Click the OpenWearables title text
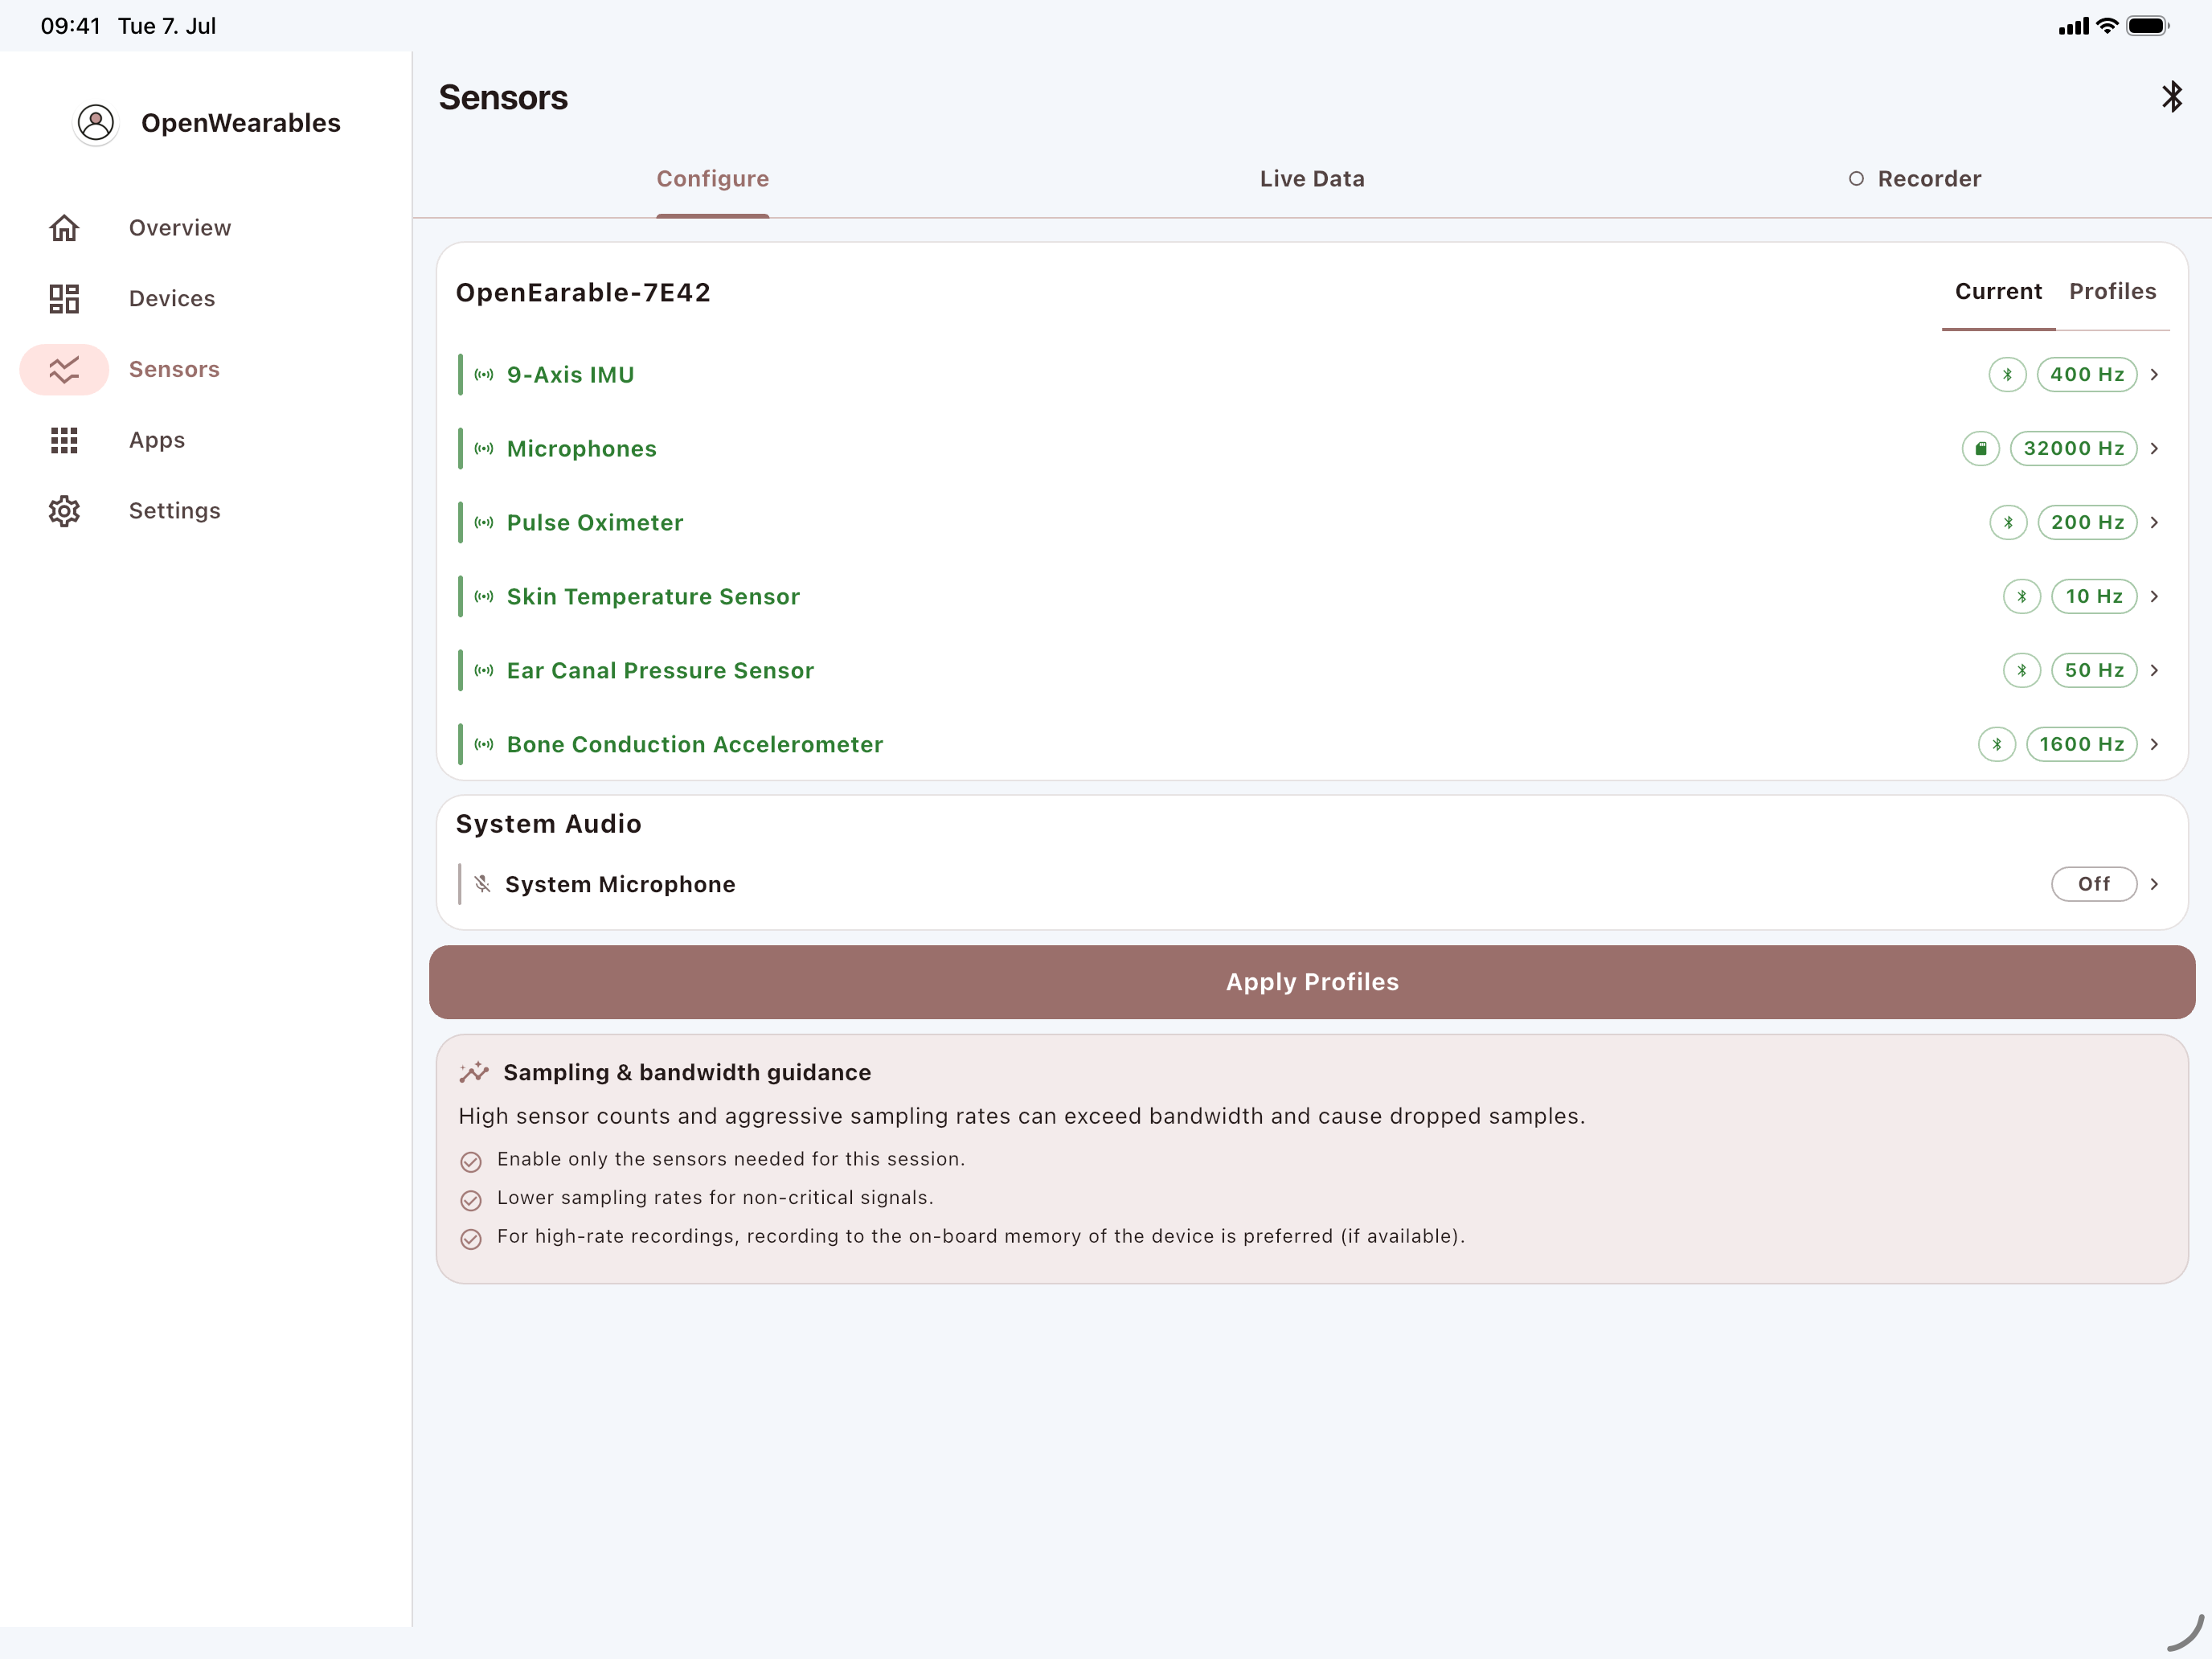Screen dimensions: 2212x1659 pos(241,123)
